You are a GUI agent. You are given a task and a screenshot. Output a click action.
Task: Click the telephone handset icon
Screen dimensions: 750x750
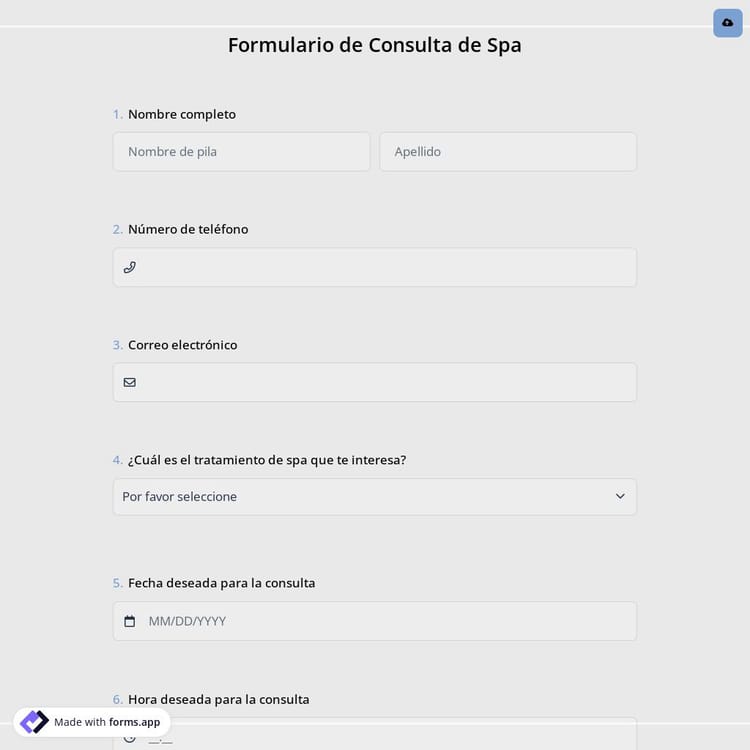click(129, 267)
